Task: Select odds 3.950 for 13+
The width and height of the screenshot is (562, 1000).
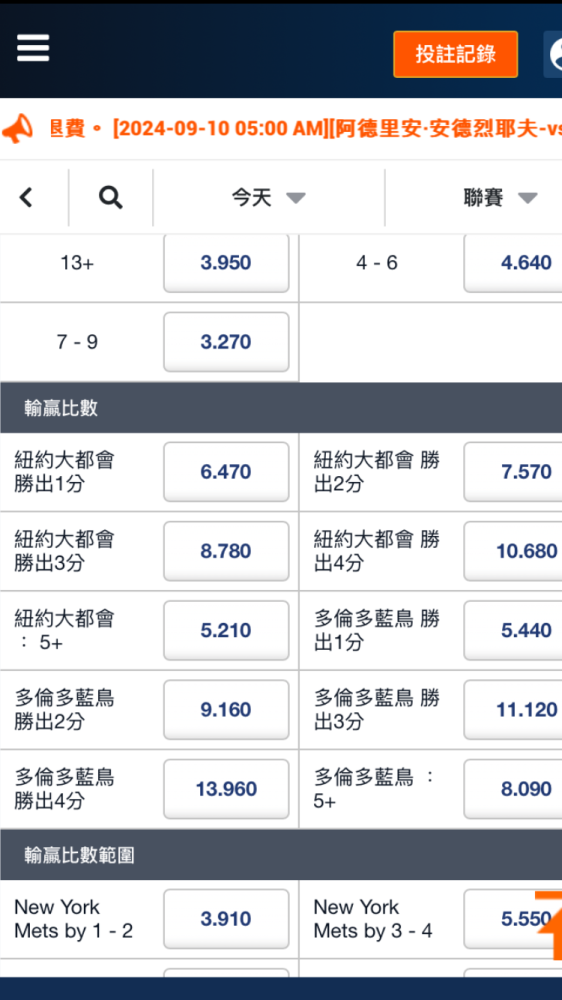Action: pos(226,263)
